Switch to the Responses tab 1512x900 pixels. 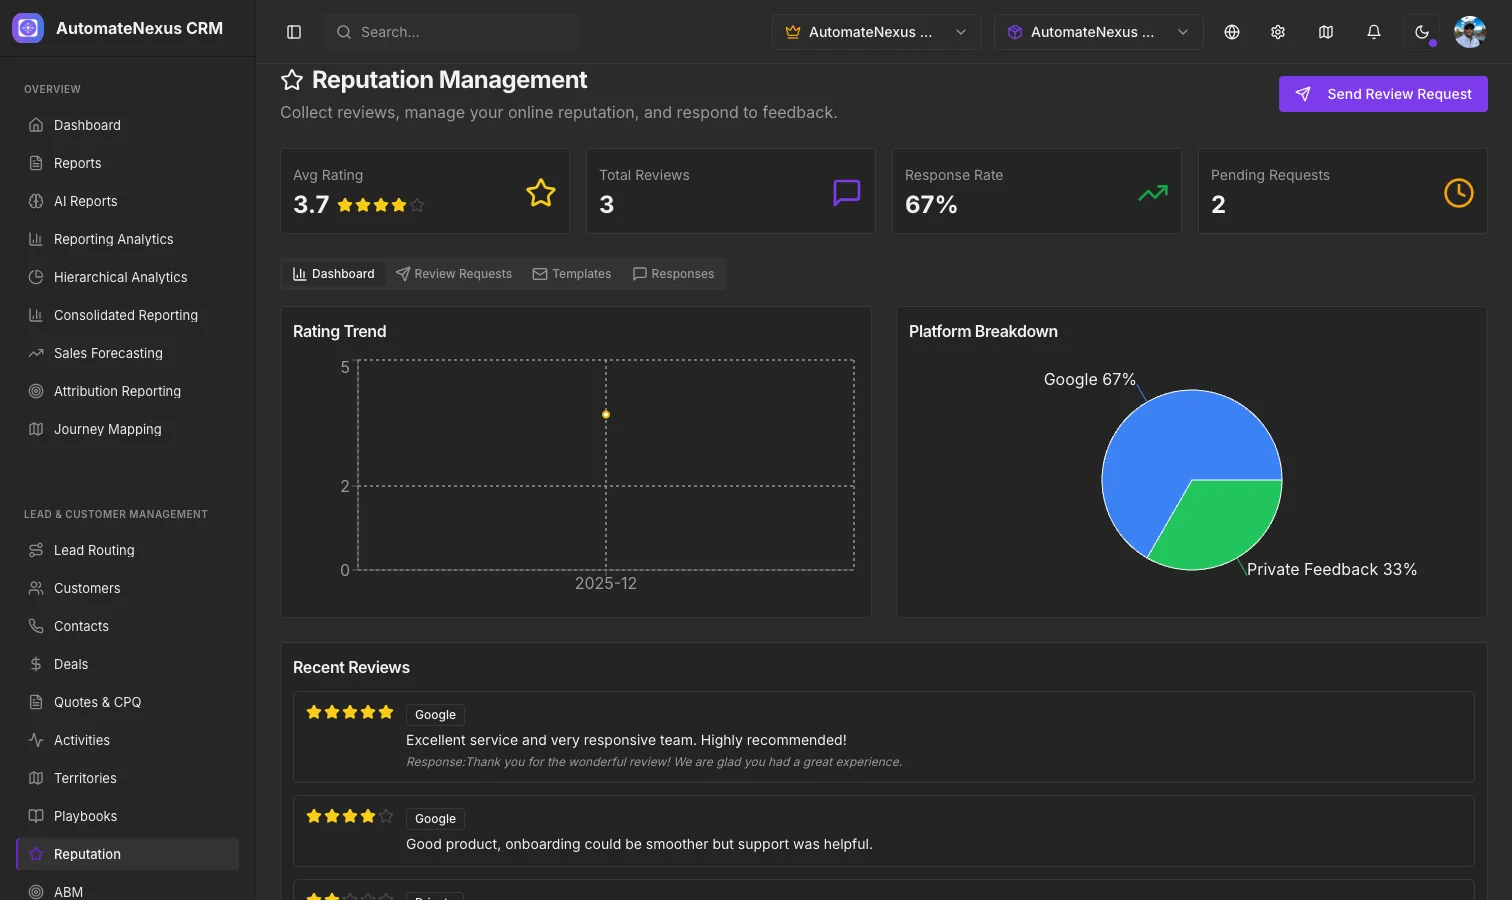pos(674,274)
